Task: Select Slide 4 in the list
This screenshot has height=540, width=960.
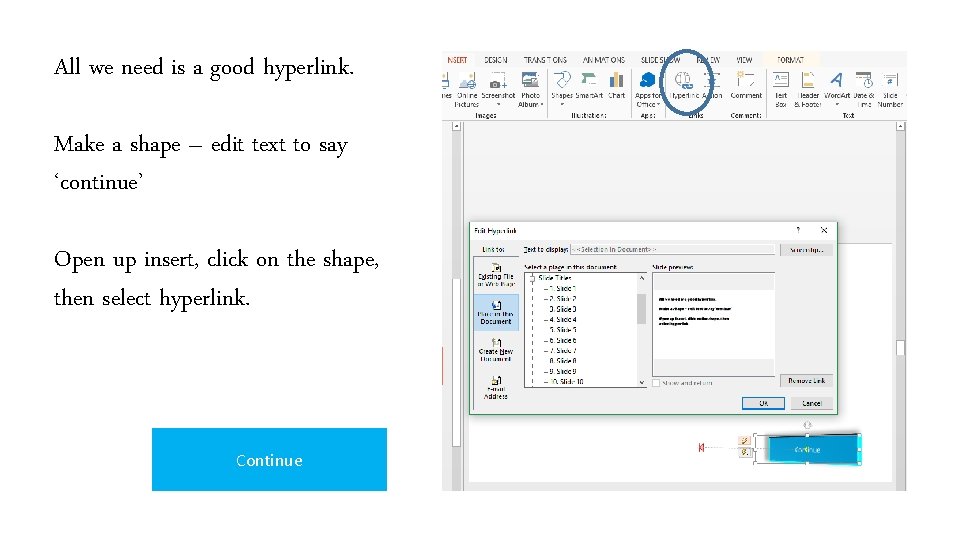Action: click(563, 320)
